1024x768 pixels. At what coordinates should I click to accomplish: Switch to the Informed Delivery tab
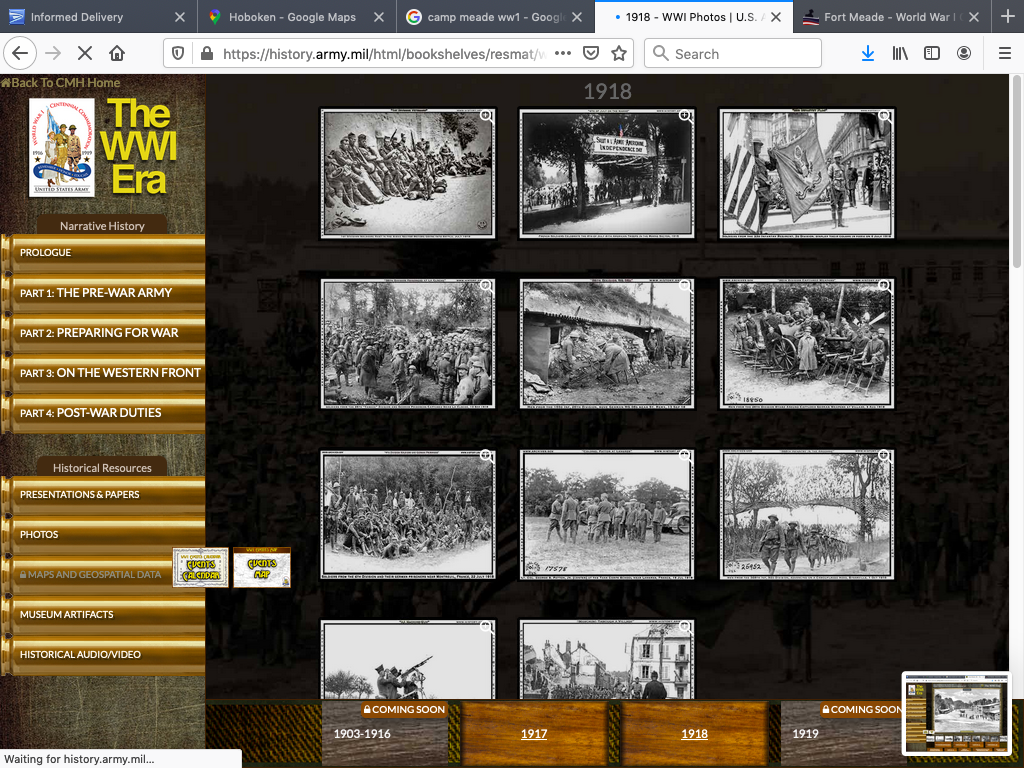90,17
